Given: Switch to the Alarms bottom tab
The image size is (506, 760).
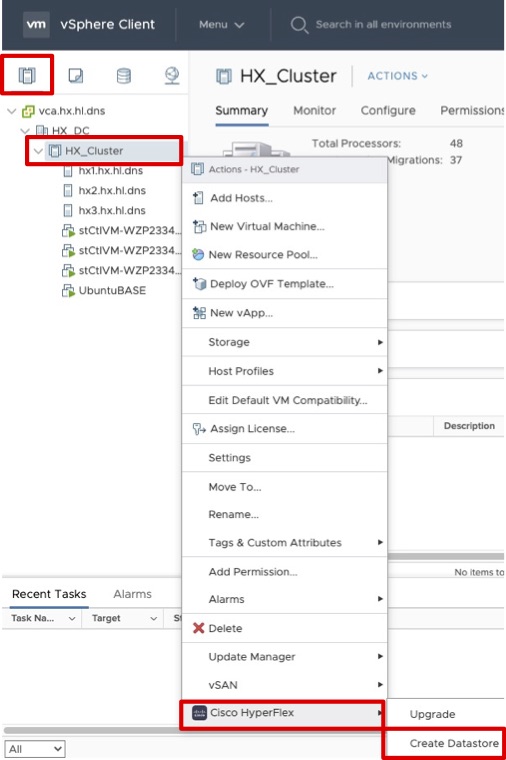Looking at the screenshot, I should pyautogui.click(x=132, y=594).
